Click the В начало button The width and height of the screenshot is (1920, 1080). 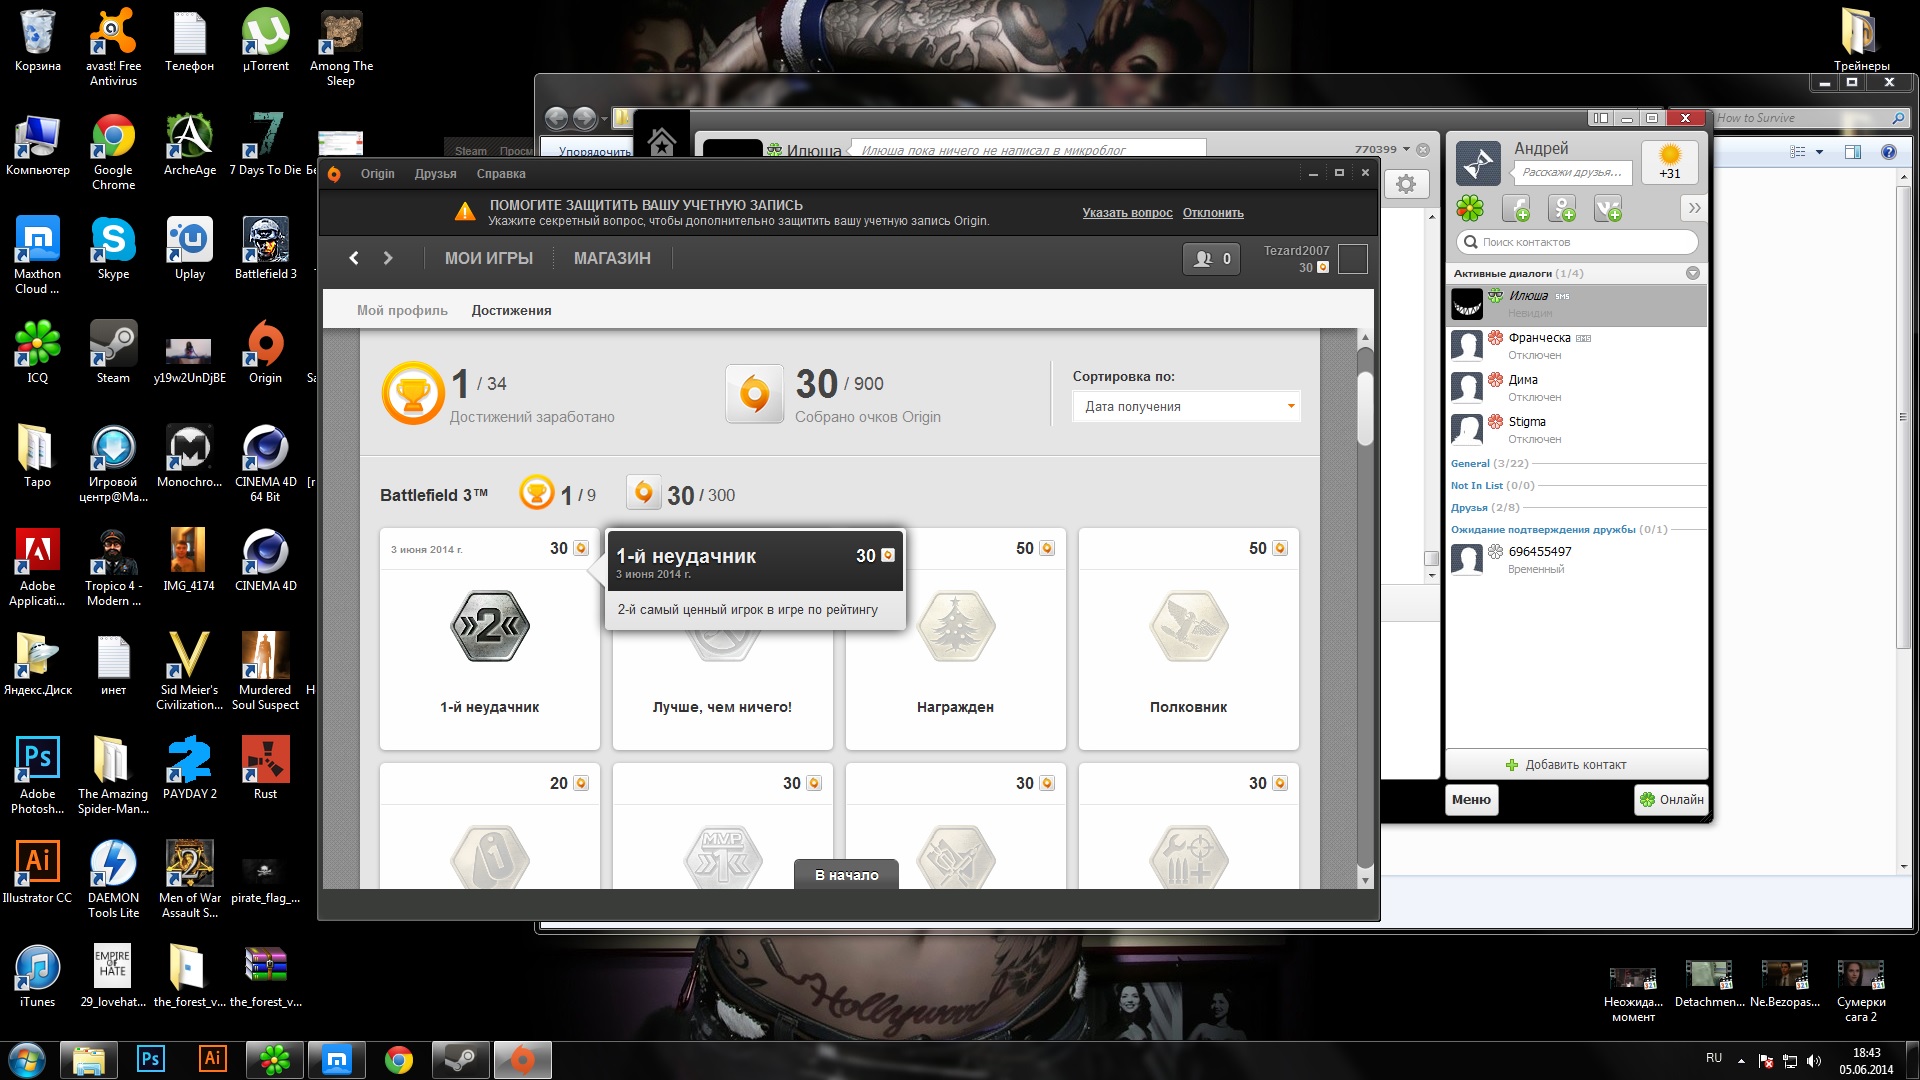[846, 874]
